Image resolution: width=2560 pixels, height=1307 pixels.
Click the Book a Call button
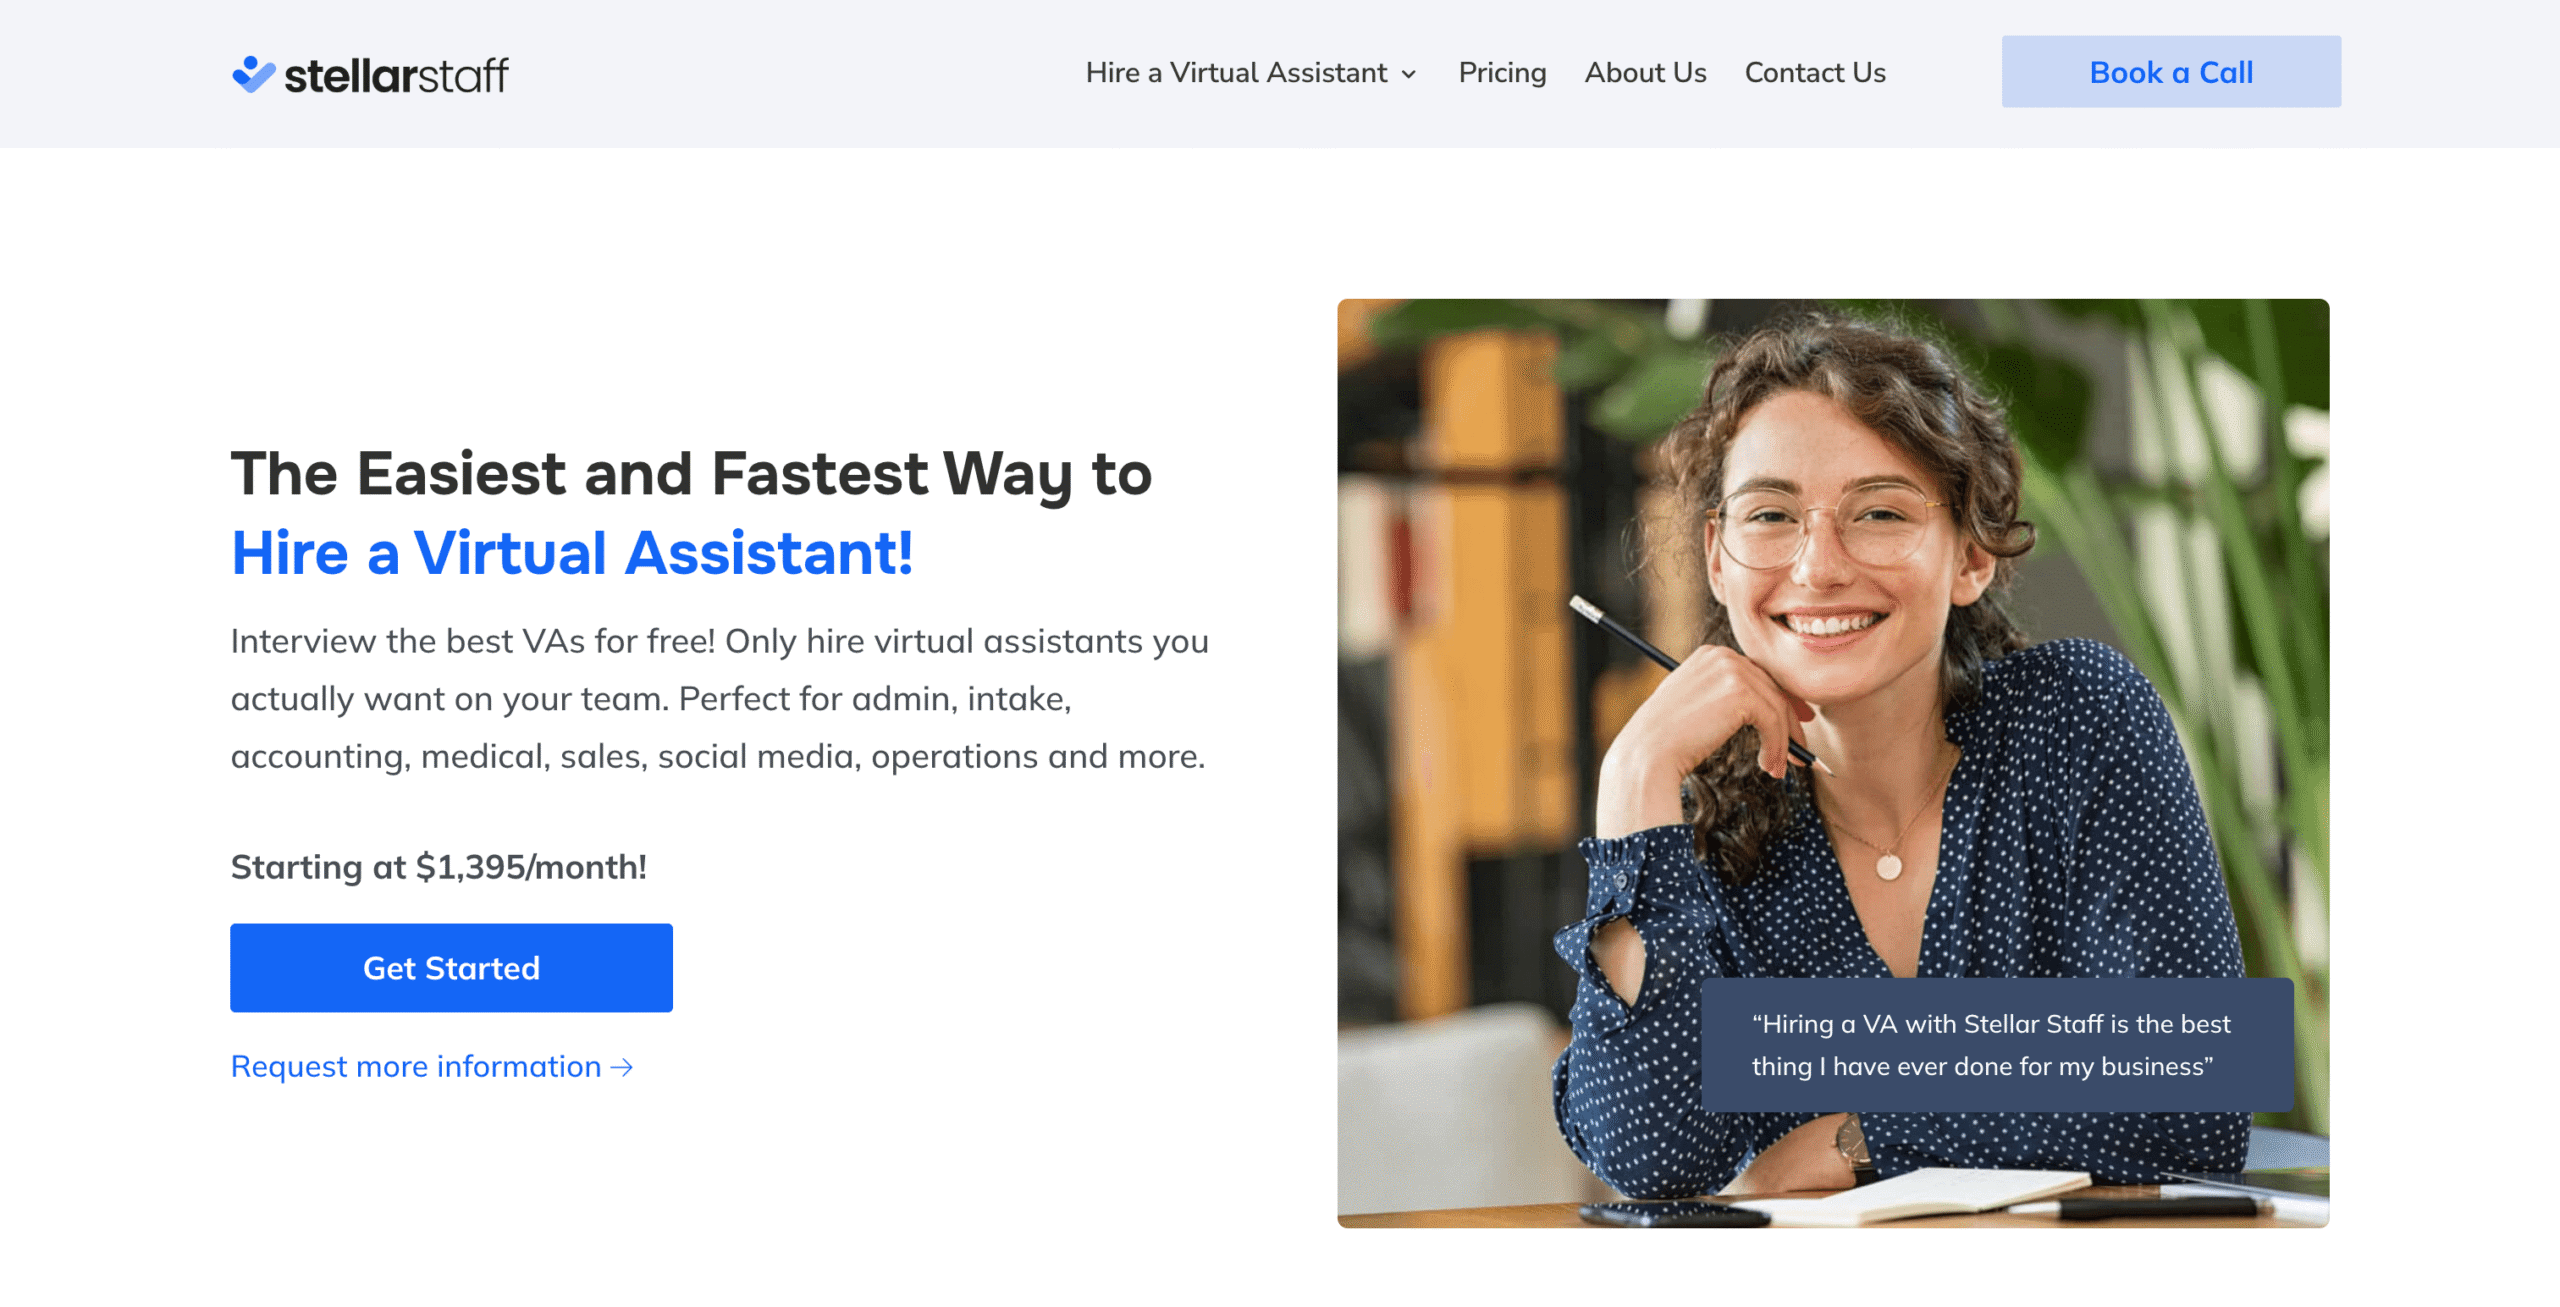coord(2171,72)
